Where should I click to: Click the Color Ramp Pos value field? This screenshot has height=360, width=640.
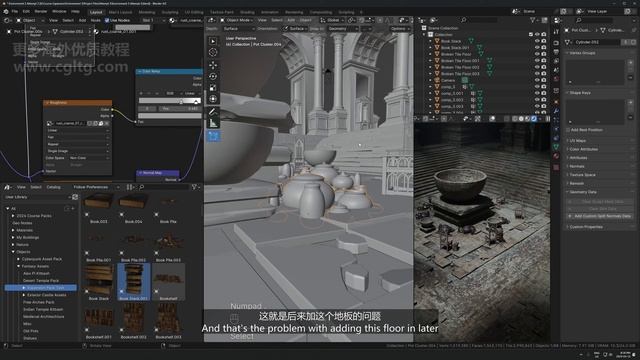tap(180, 109)
